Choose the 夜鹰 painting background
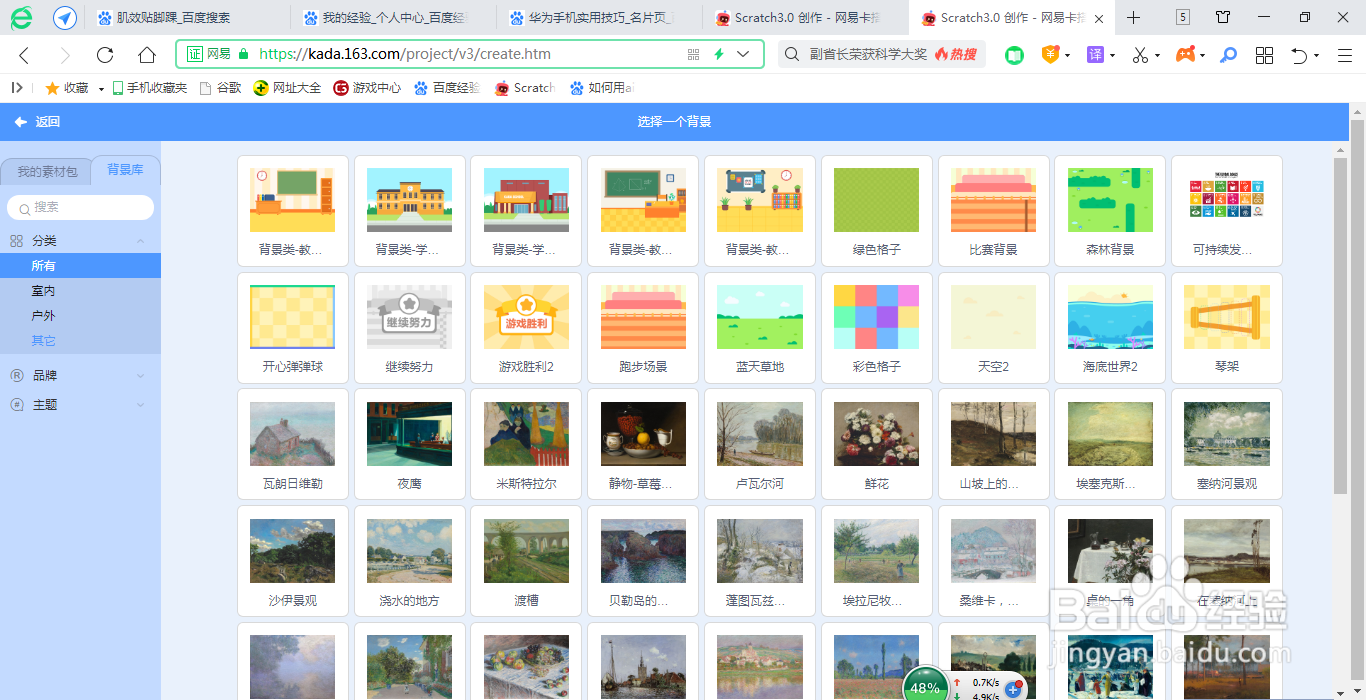Screen dimensions: 1366x700 410,445
